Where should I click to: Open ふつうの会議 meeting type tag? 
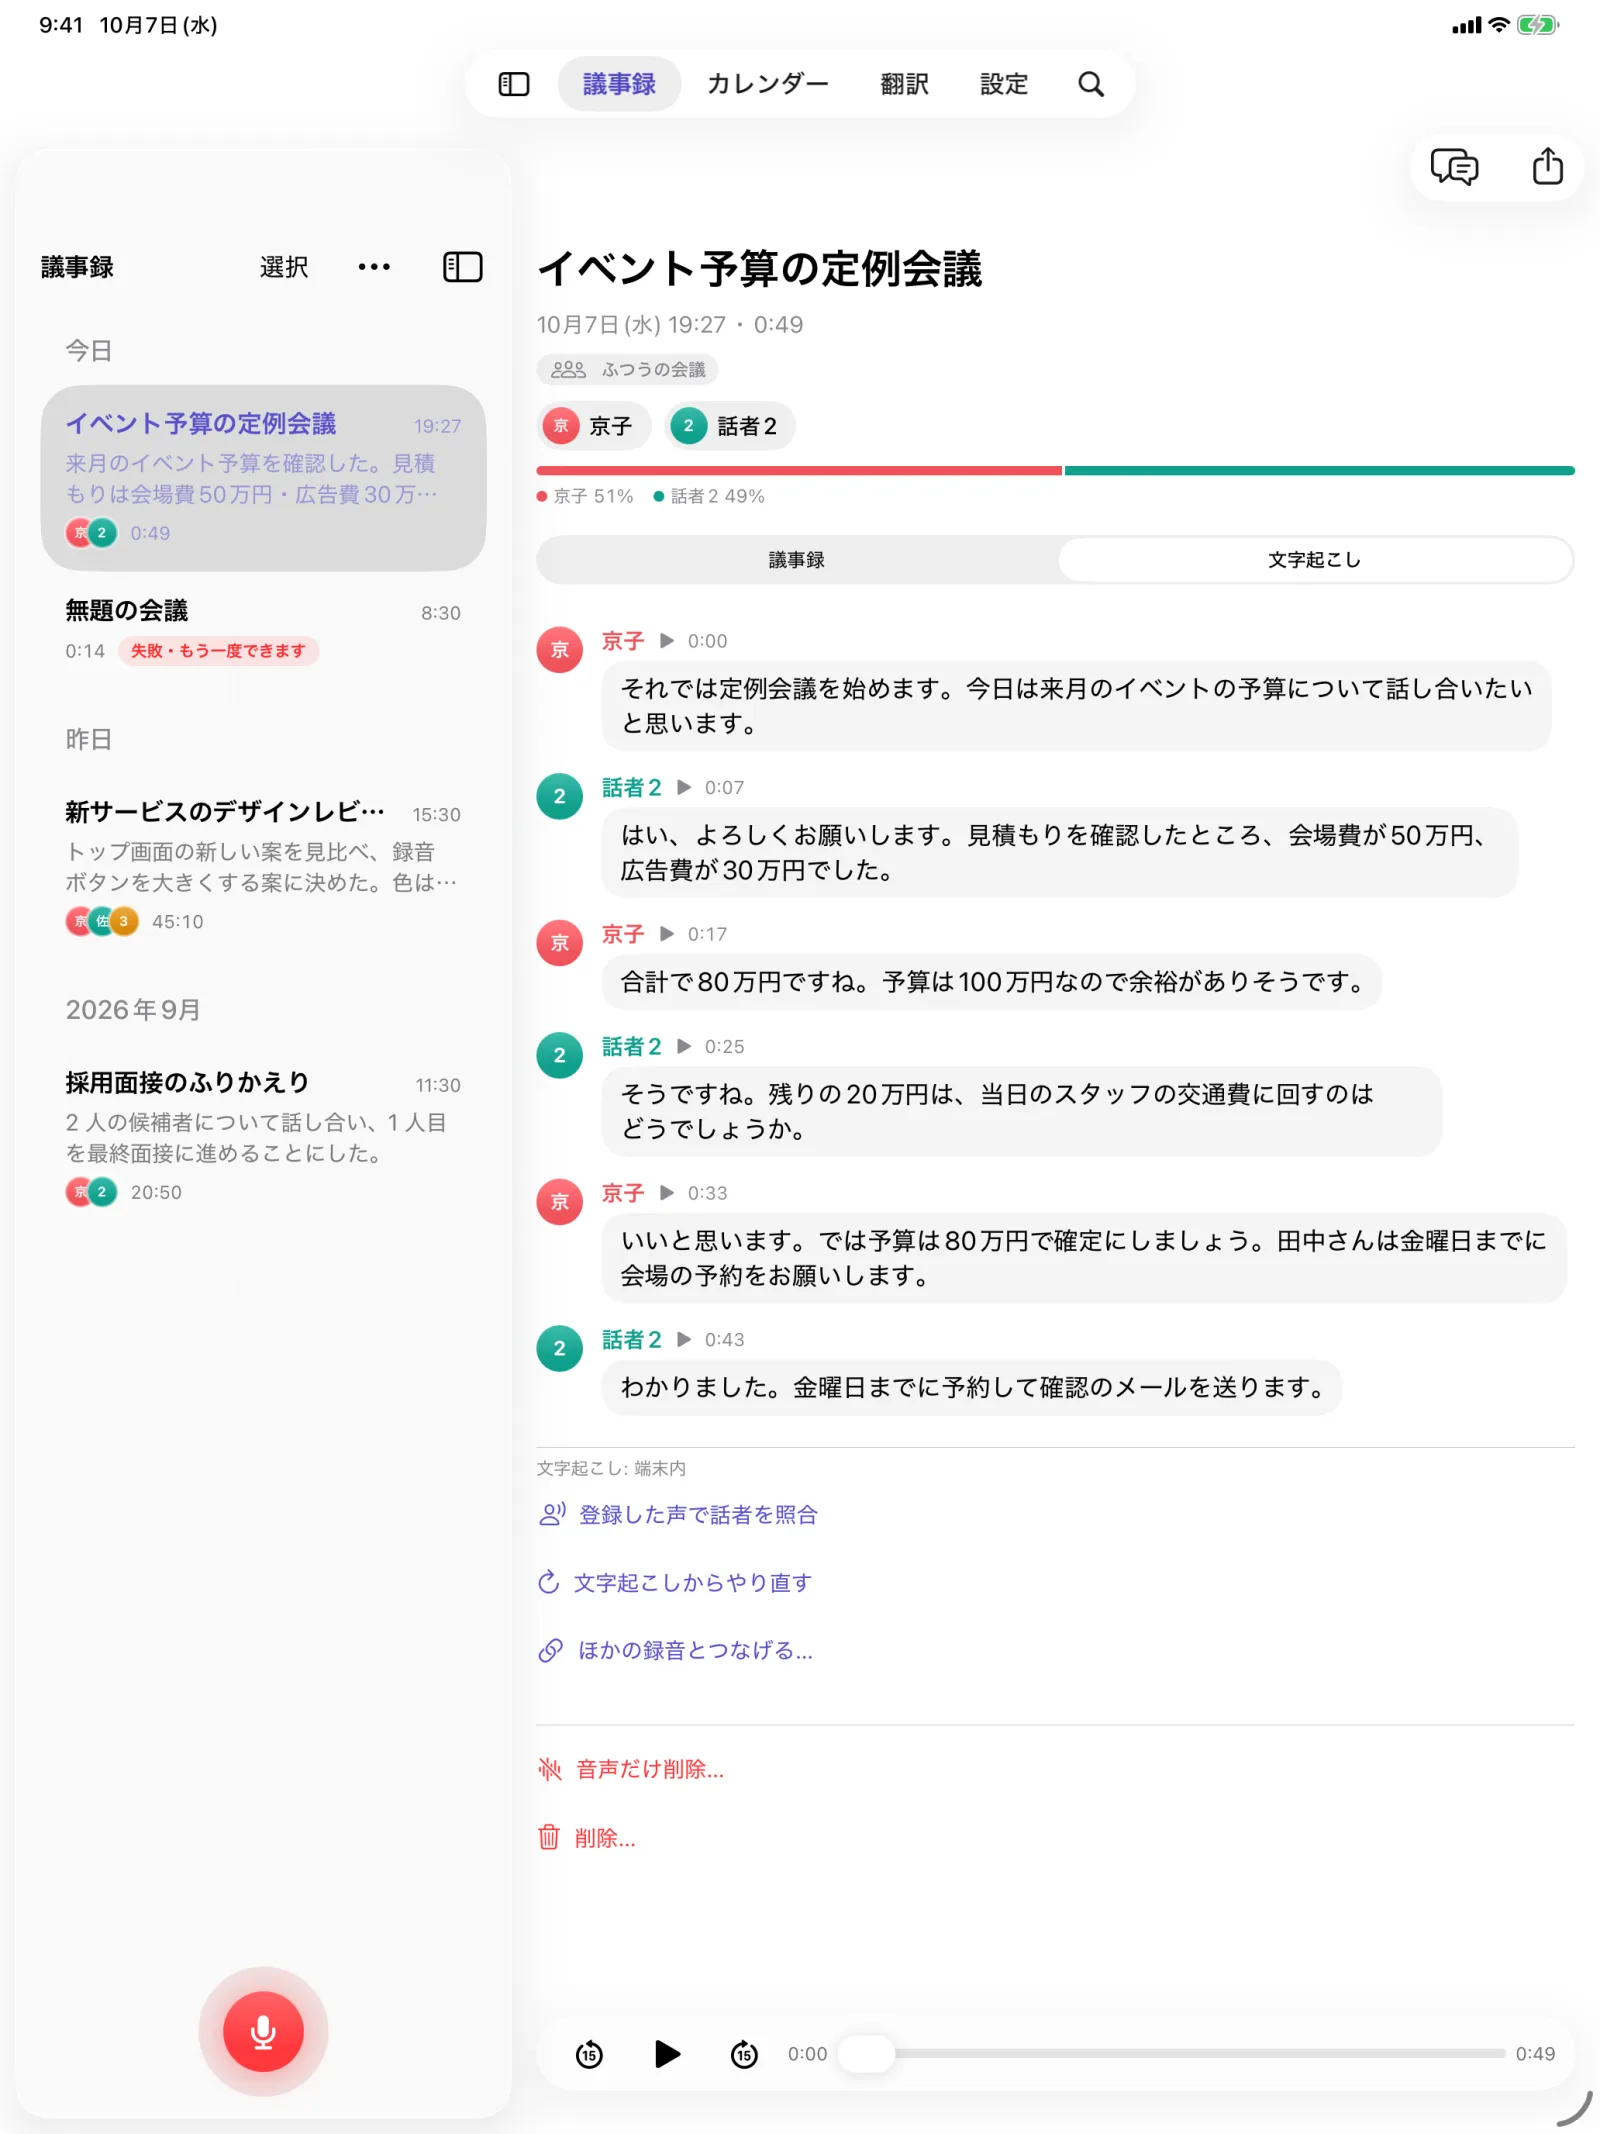628,369
